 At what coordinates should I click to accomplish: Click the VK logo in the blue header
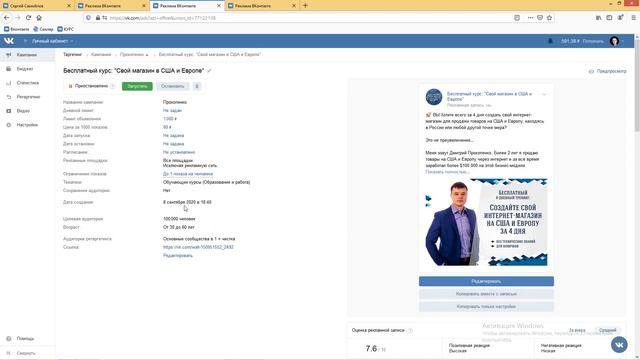click(9, 41)
